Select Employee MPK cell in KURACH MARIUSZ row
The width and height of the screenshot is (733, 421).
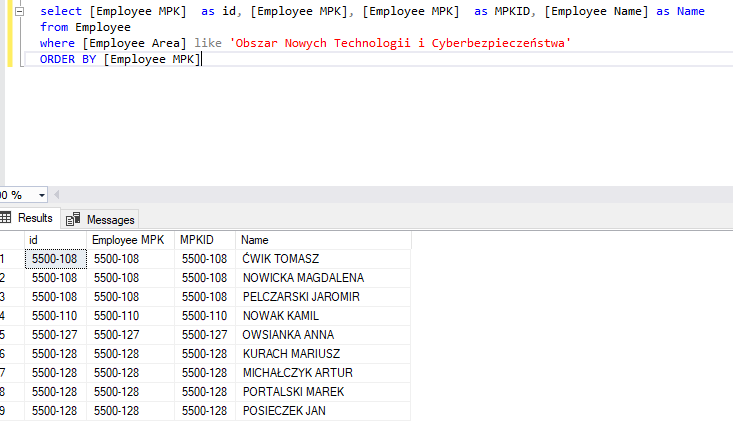click(130, 354)
